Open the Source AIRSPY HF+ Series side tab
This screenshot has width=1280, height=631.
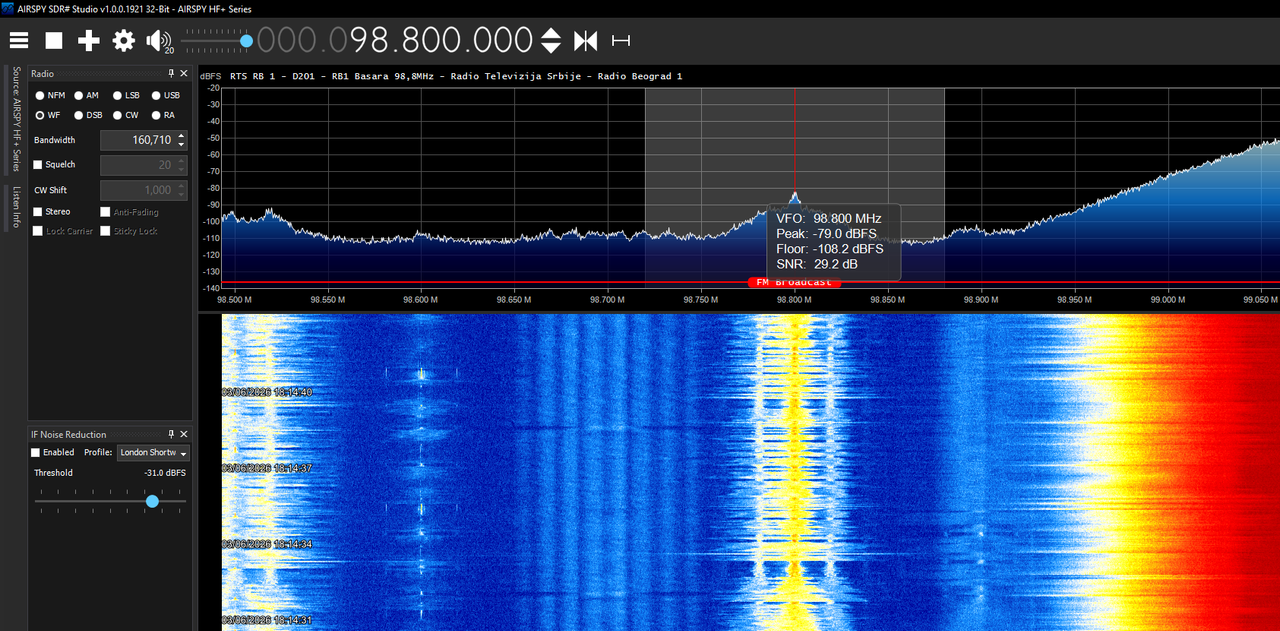tap(15, 120)
